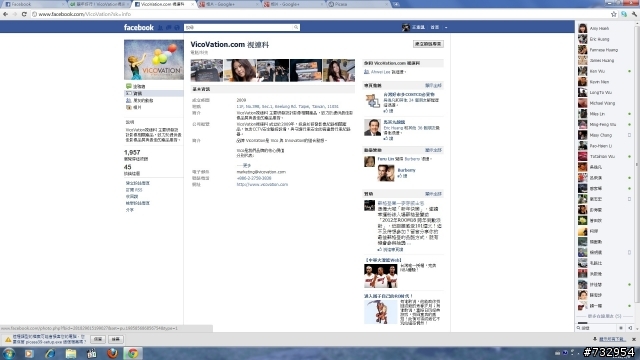Click Discard button in download warning bar
Screen dimensions: 640x360
point(116,339)
